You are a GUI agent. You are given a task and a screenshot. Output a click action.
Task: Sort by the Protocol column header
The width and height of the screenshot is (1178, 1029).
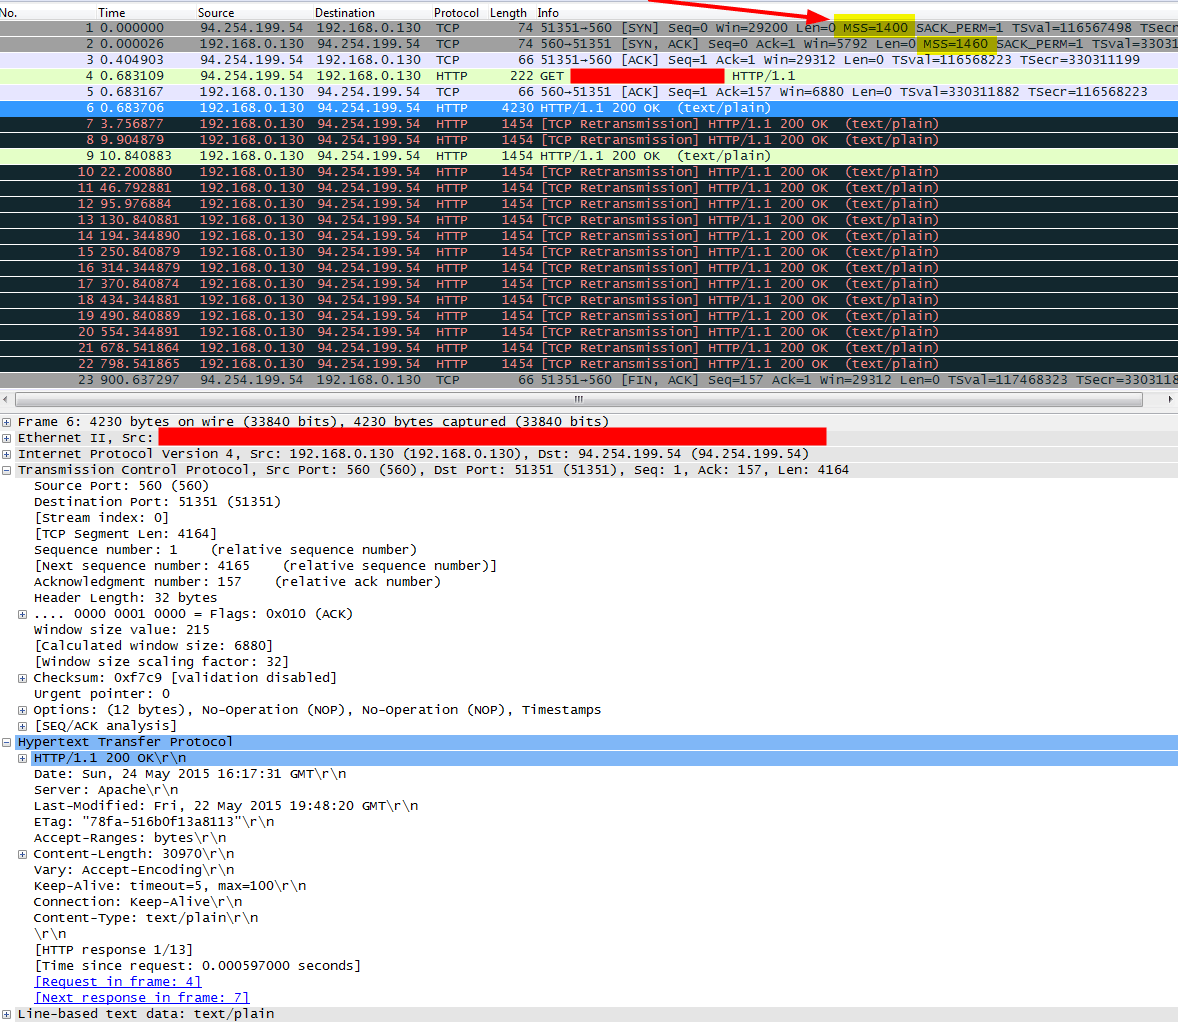(456, 13)
